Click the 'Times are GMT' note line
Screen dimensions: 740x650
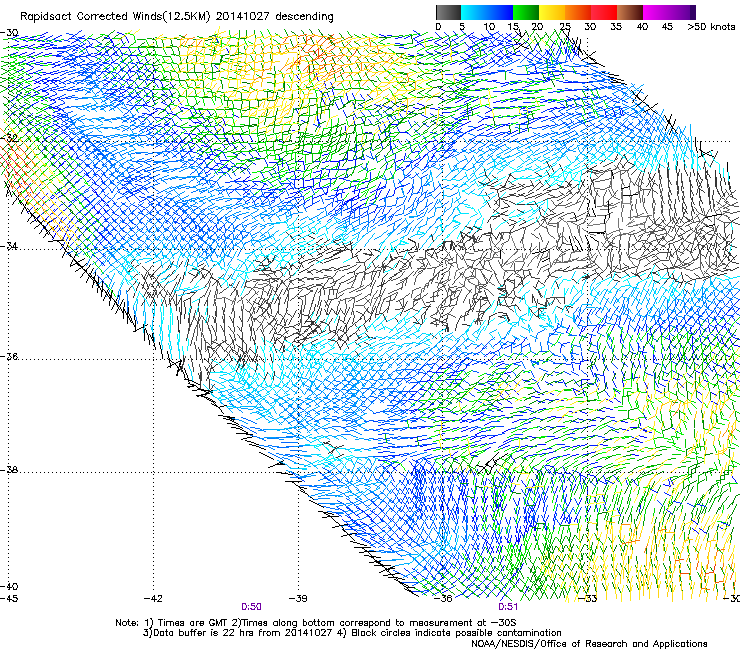click(316, 623)
